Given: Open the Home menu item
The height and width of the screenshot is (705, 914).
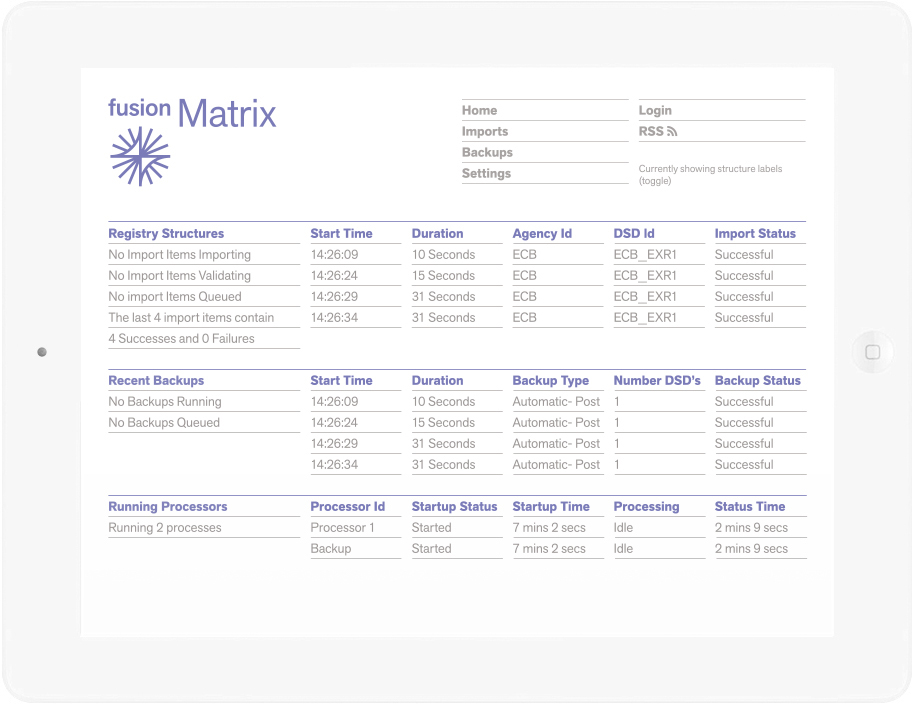Looking at the screenshot, I should 479,111.
